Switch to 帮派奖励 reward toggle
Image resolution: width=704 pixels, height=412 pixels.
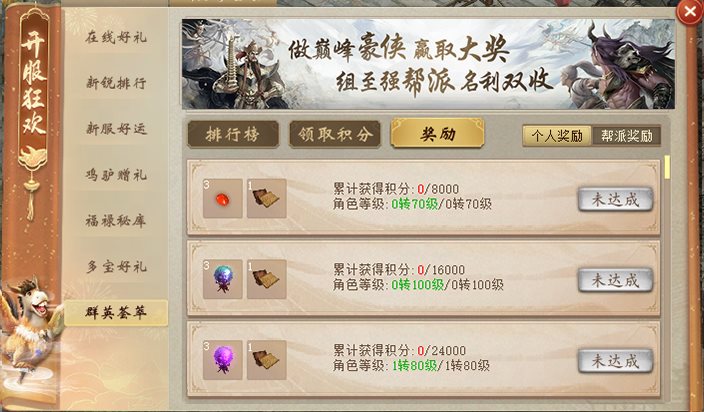click(x=626, y=136)
